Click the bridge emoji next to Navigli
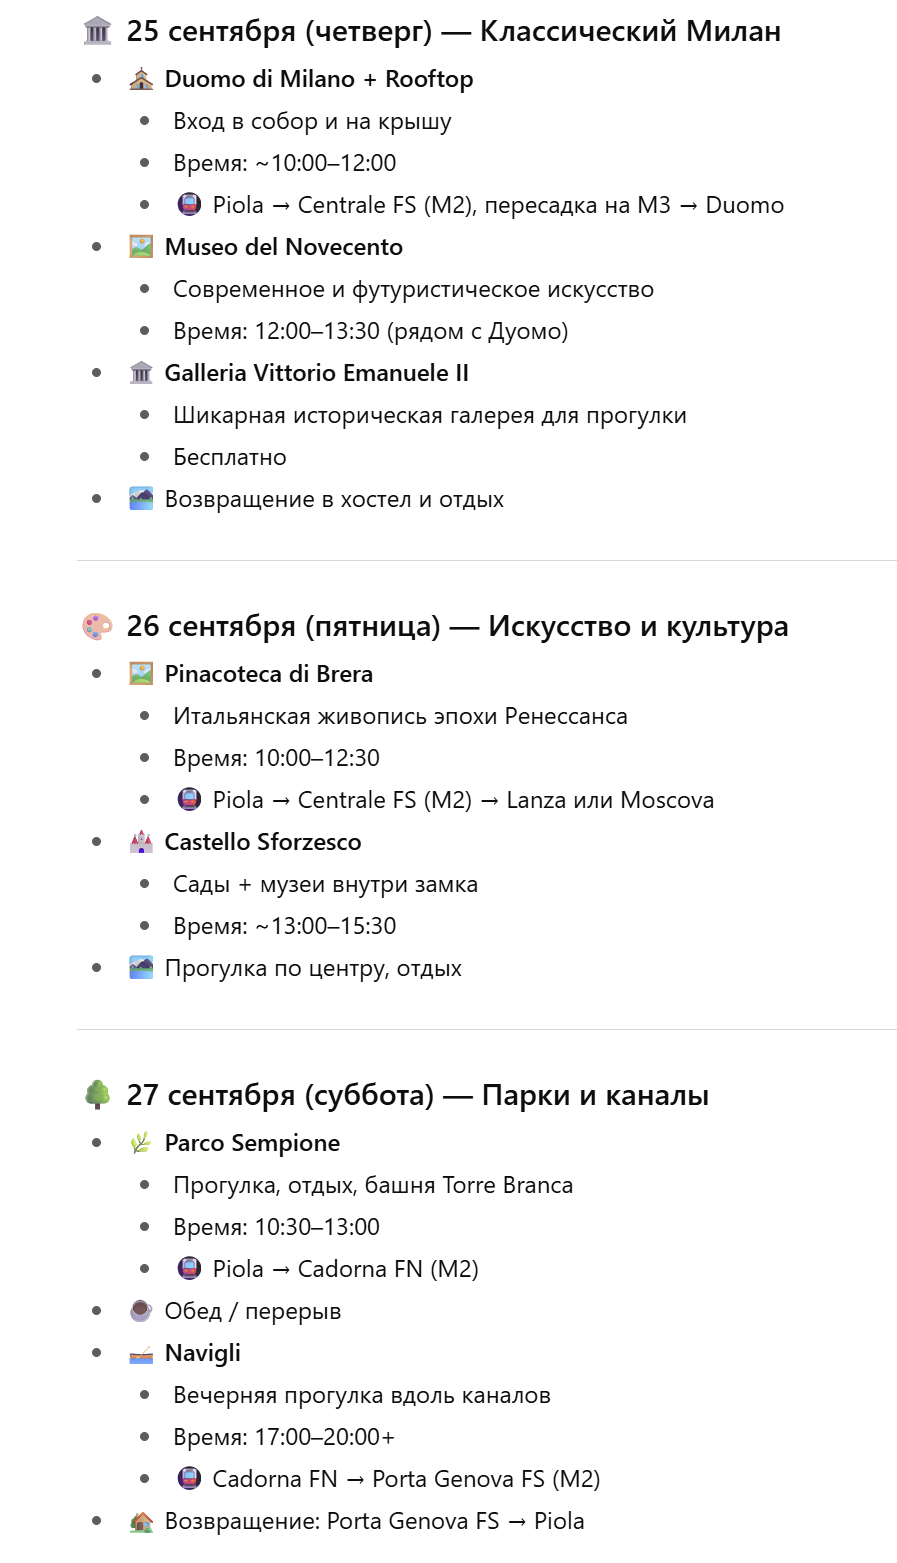897x1563 pixels. click(141, 1353)
